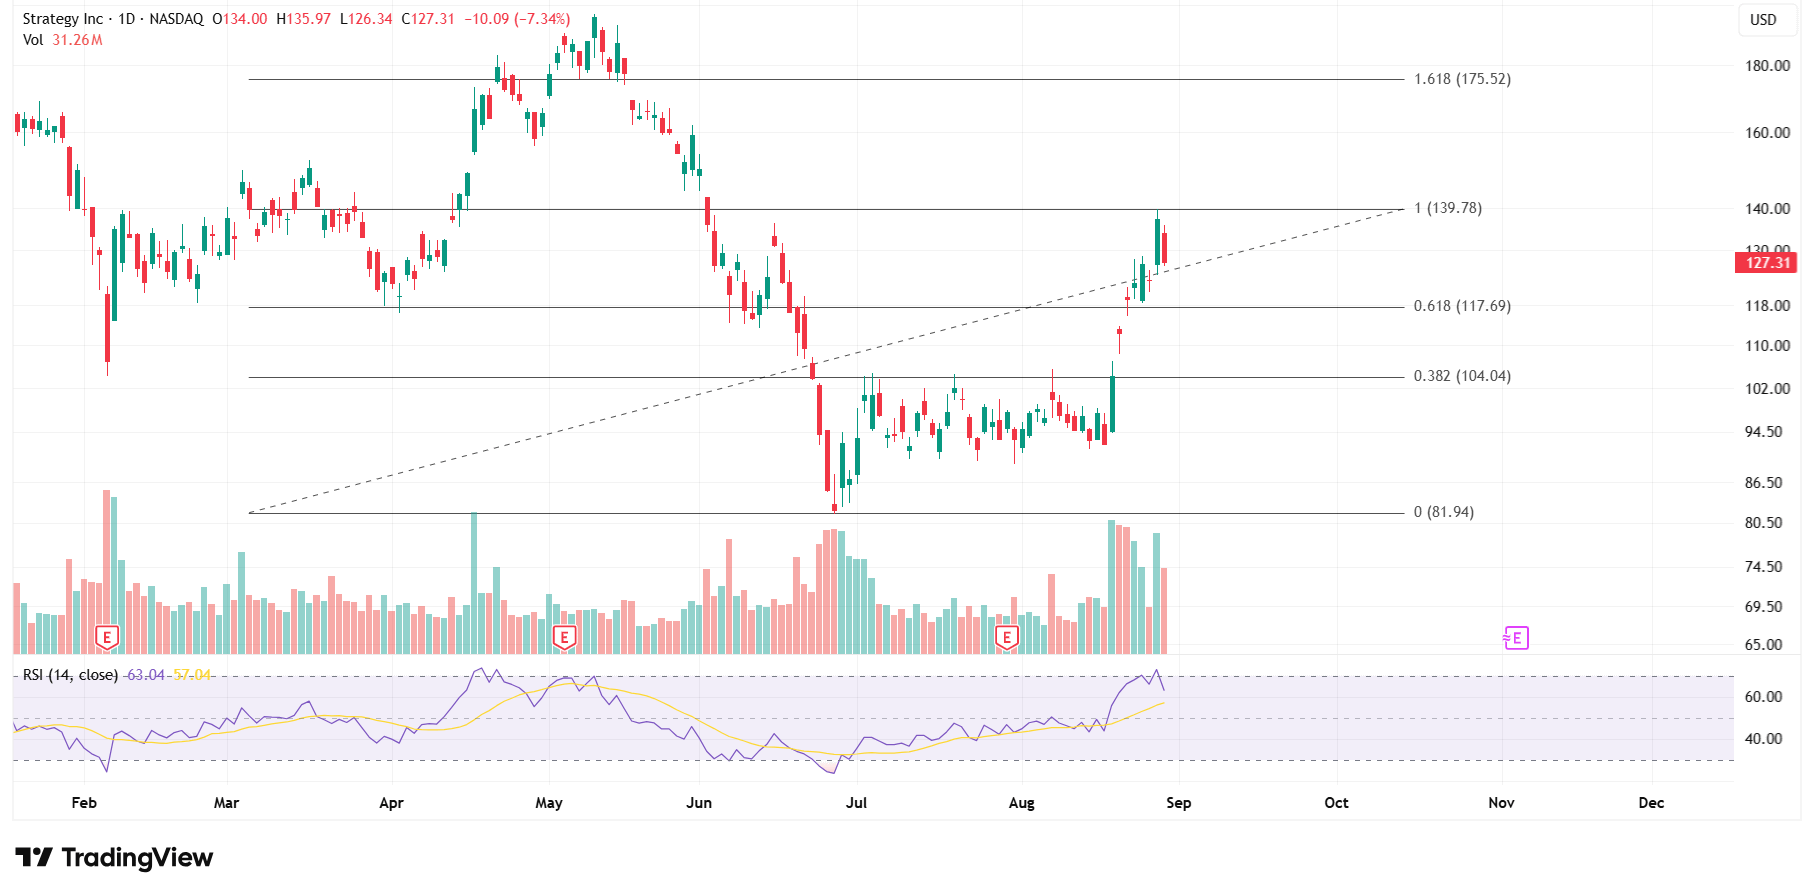Click the Apr label on time axis
The width and height of the screenshot is (1814, 894).
(392, 803)
